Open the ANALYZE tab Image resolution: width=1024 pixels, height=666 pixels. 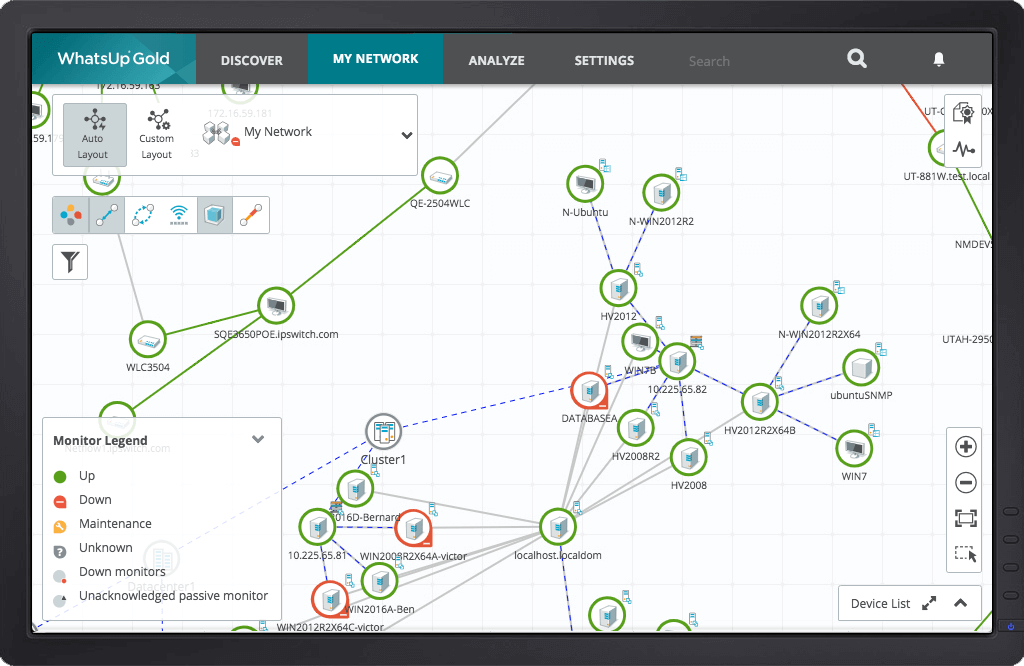[496, 60]
